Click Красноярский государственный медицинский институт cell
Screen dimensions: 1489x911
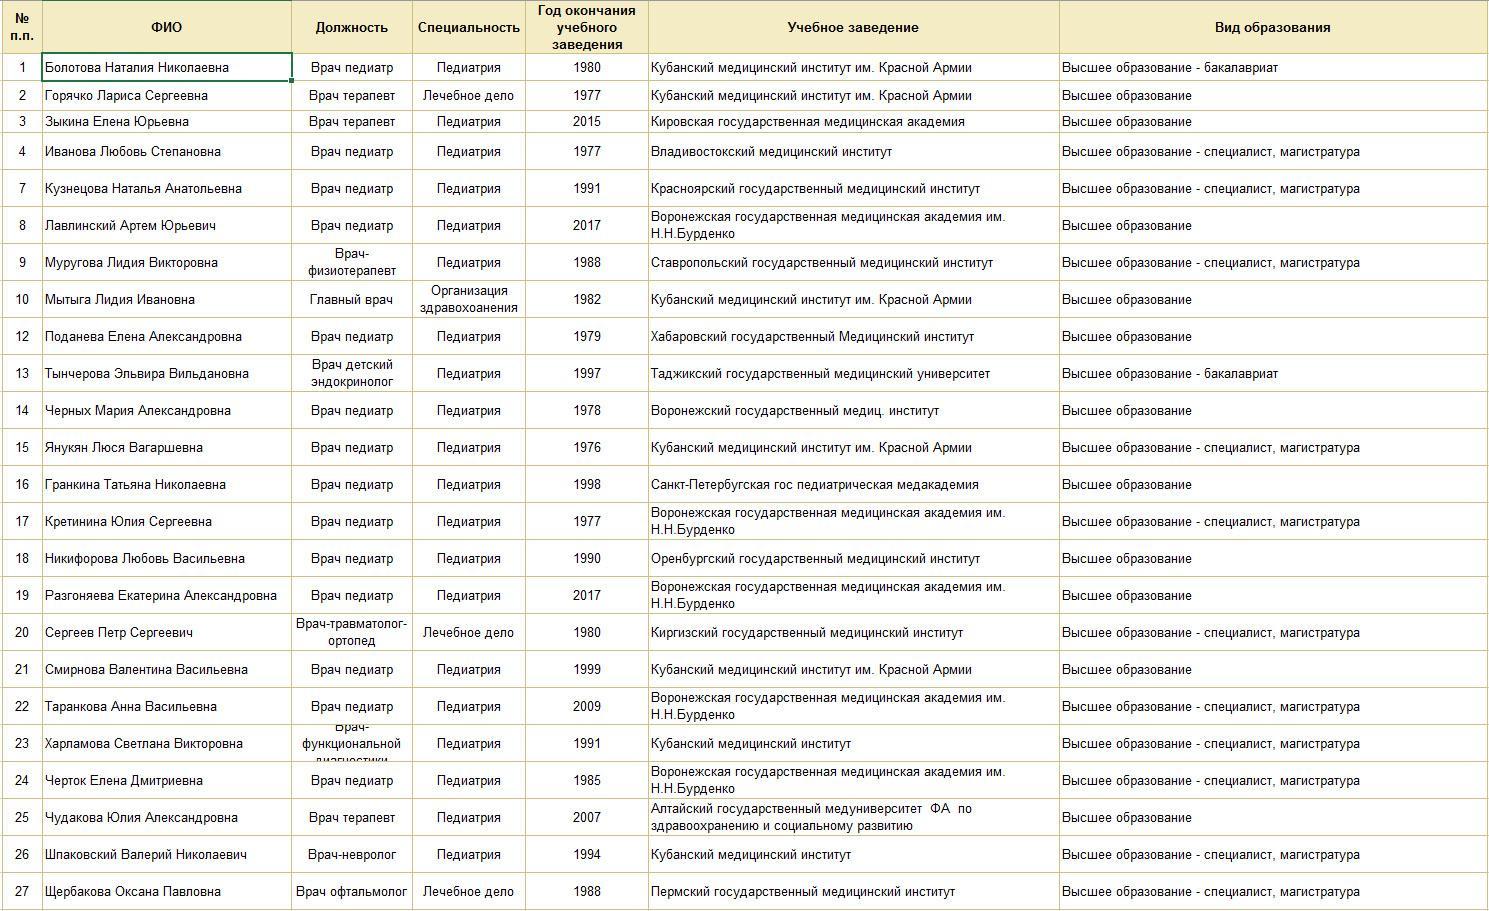[853, 189]
